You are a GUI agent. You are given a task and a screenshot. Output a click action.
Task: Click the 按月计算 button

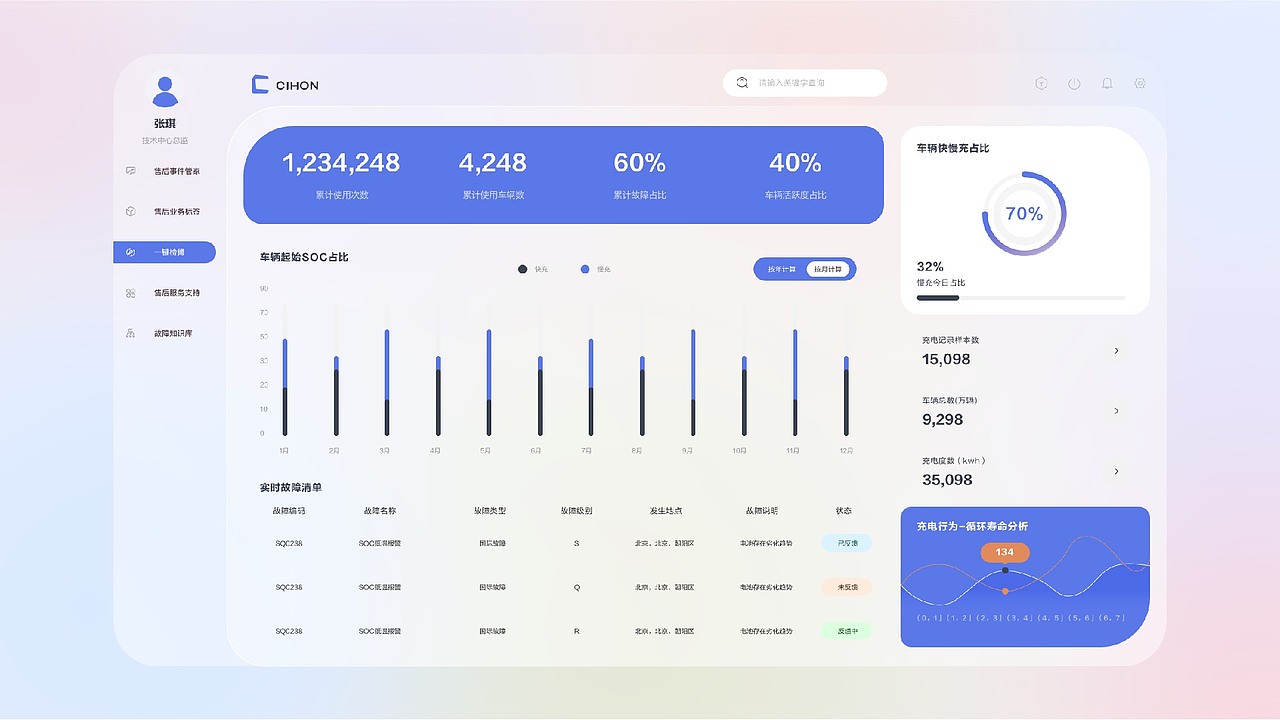click(829, 268)
